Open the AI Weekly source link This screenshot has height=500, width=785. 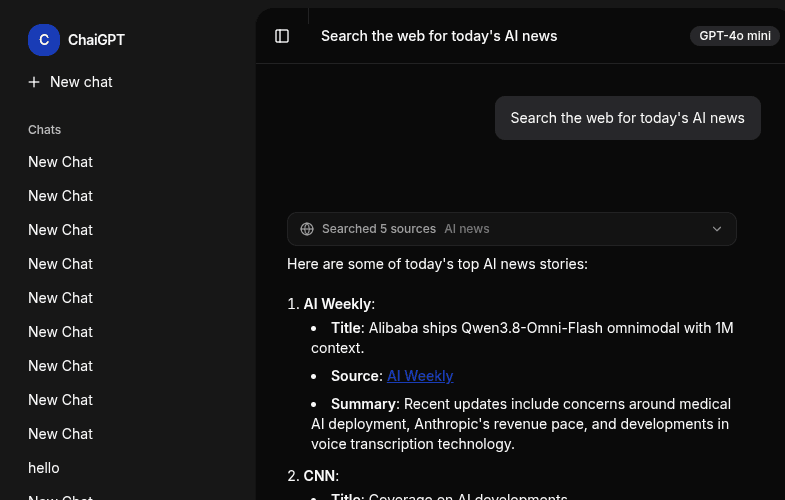point(420,376)
